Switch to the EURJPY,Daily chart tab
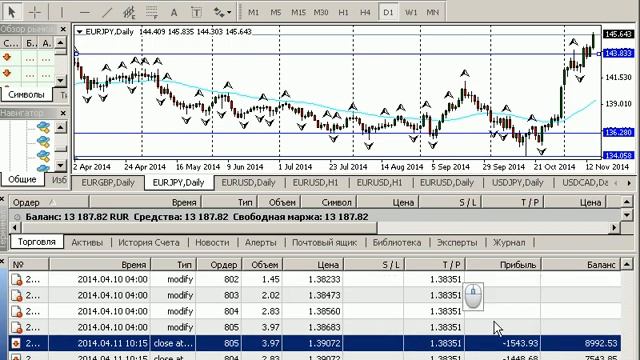This screenshot has height=360, width=640. (x=178, y=183)
